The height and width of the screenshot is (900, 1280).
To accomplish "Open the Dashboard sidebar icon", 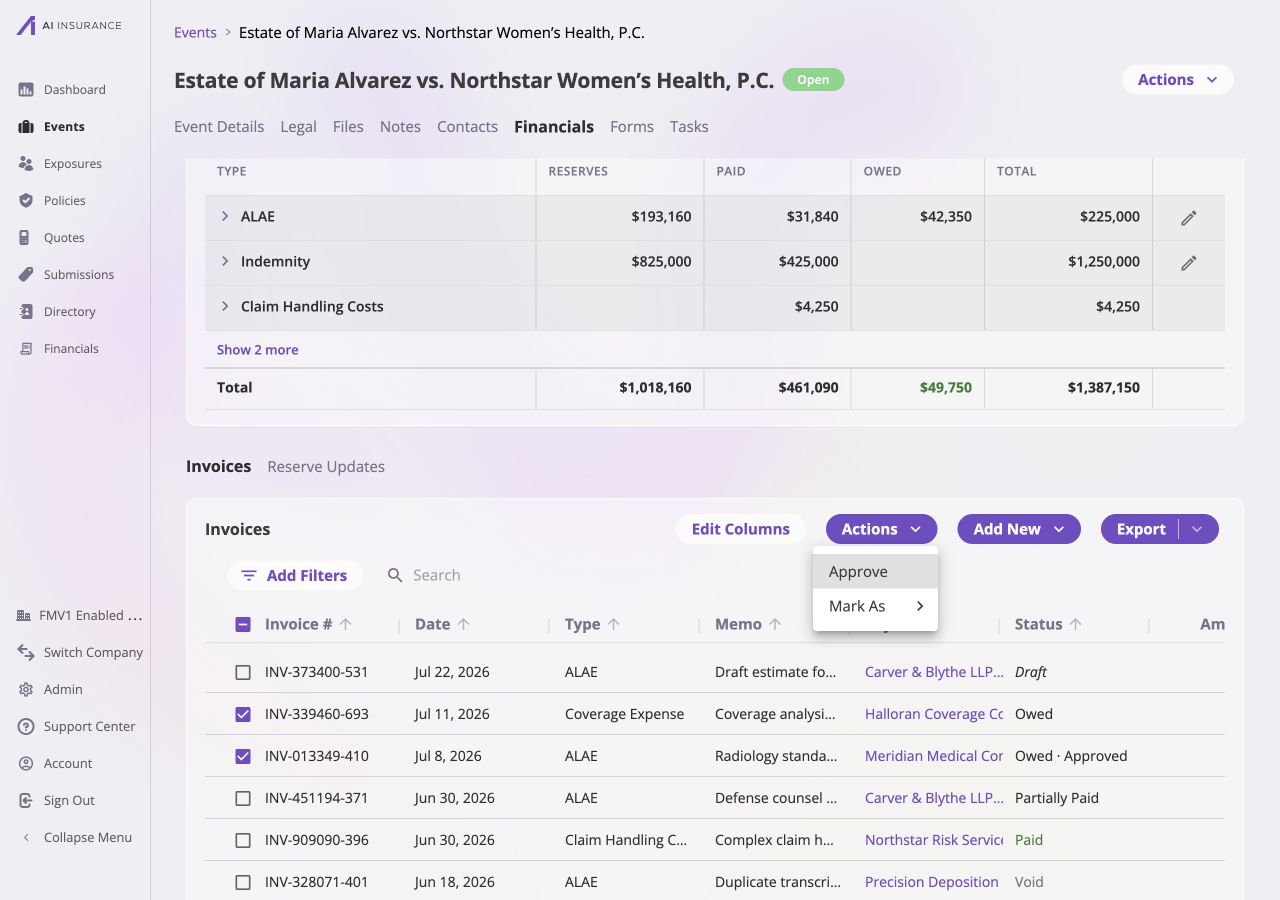I will pyautogui.click(x=26, y=90).
